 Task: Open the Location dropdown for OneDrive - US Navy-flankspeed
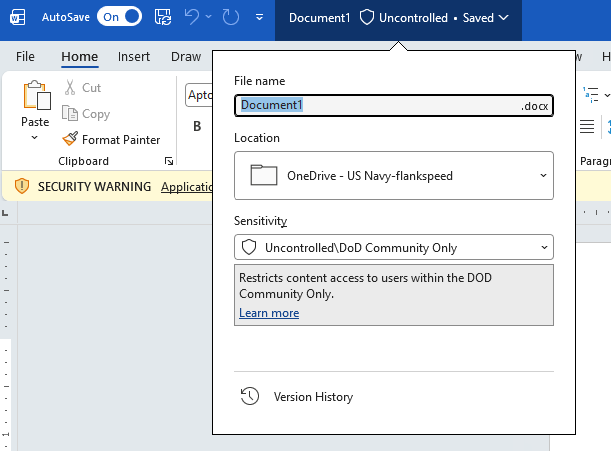pos(394,175)
